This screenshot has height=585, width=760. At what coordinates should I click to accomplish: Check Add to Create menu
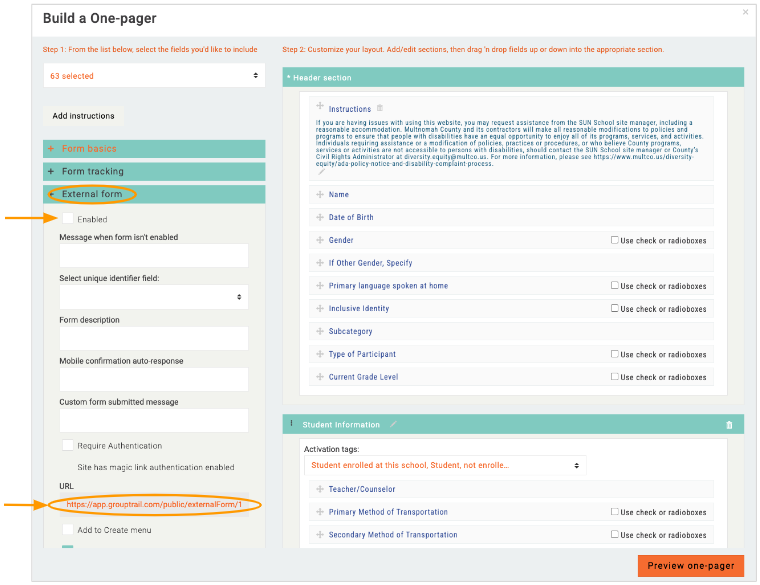(67, 529)
